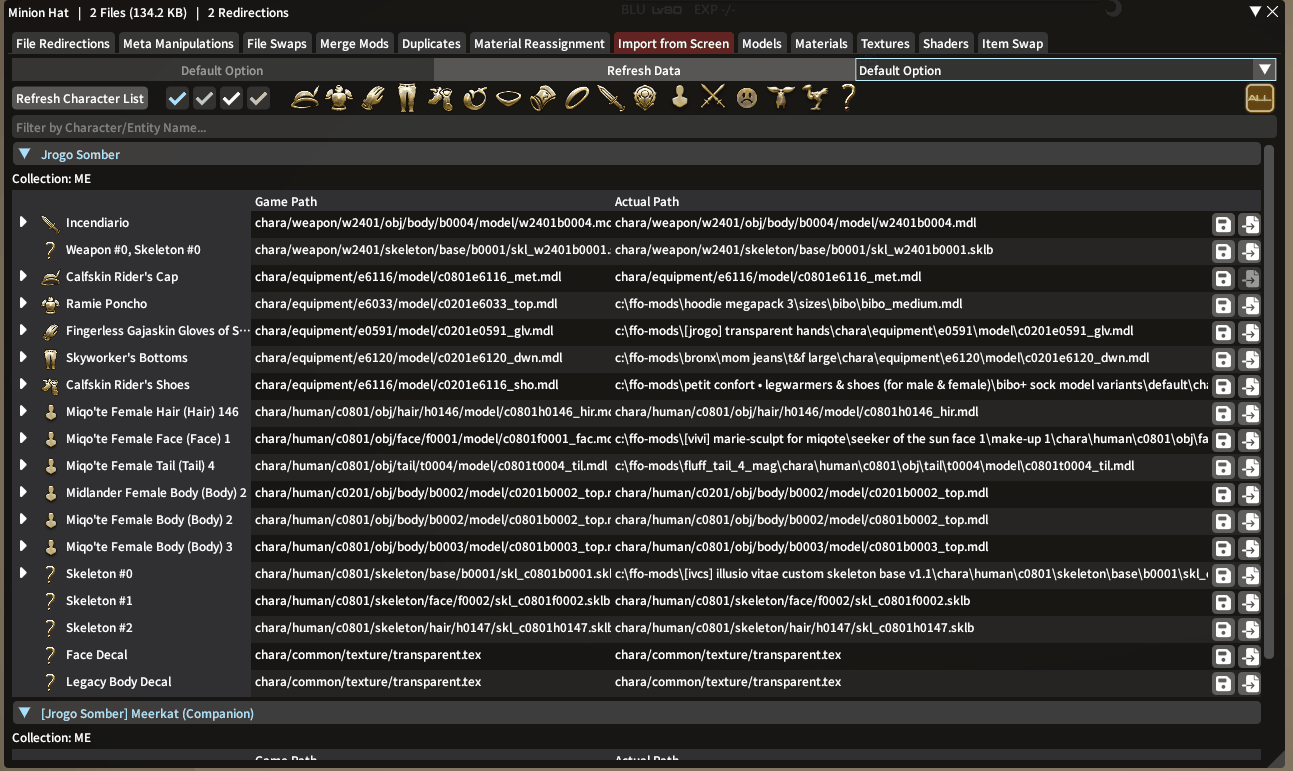Toggle the third checkbox after Refresh Character List
Screen dimensions: 1293x771
231,98
